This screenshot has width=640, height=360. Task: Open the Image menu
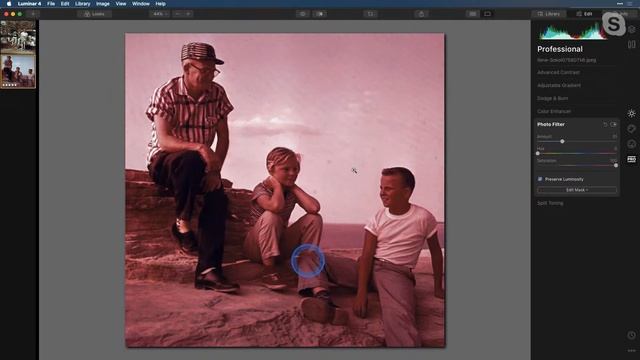(x=102, y=4)
